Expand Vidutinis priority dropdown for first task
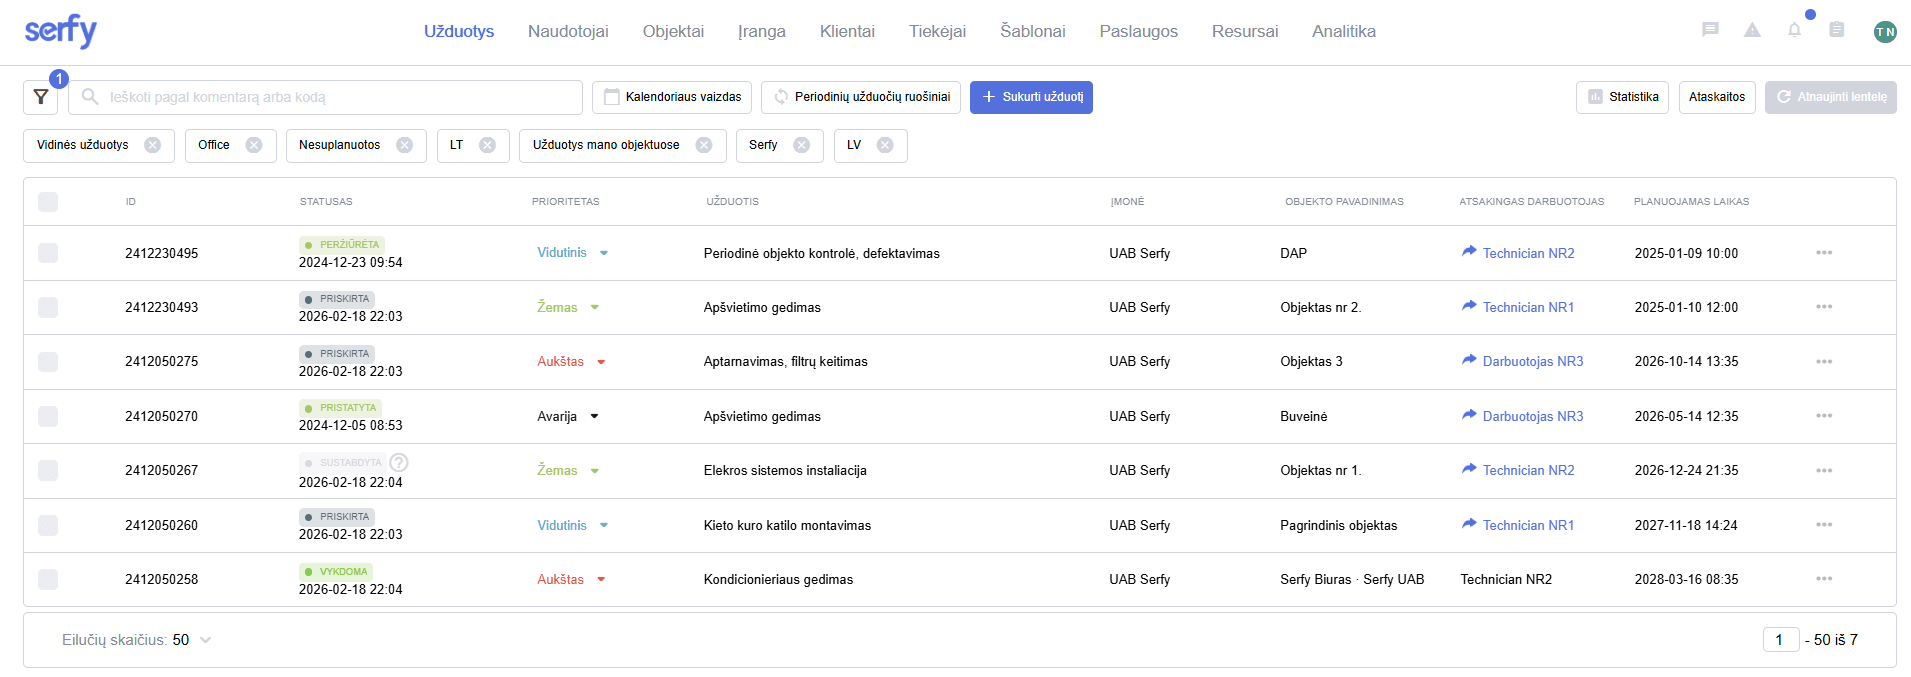1911x677 pixels. coord(604,253)
